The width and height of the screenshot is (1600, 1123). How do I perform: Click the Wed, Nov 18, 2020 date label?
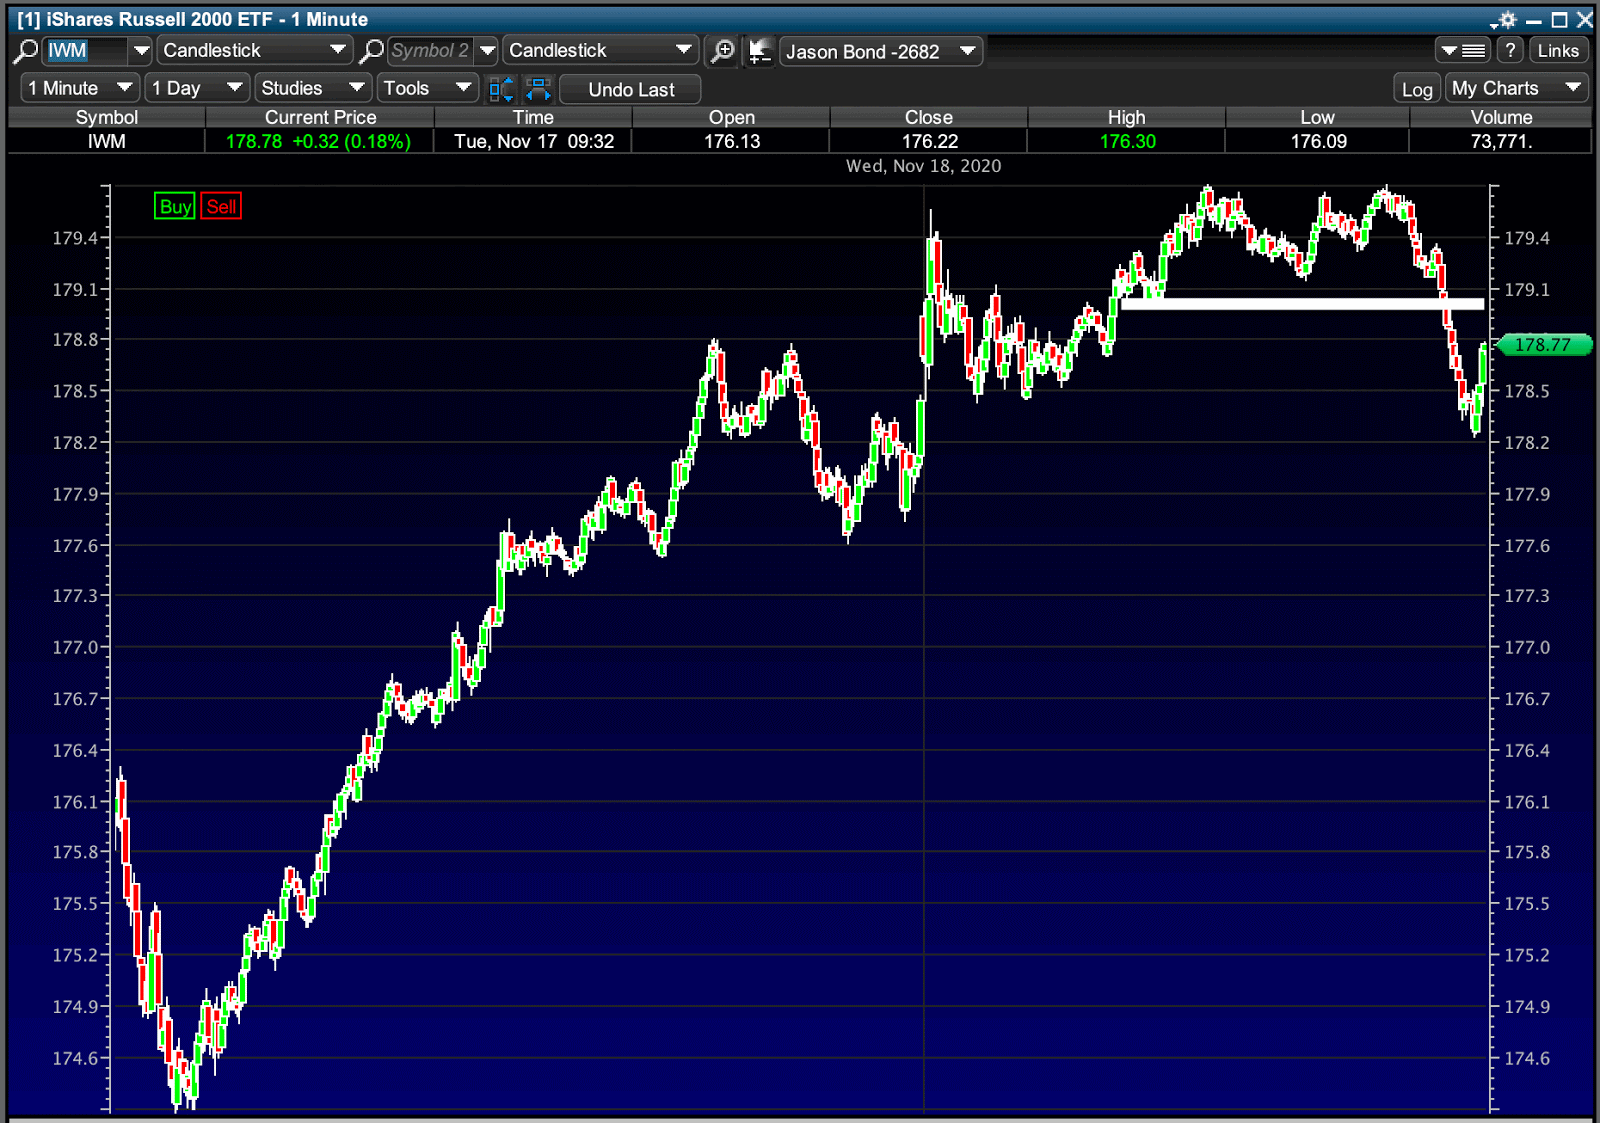point(923,166)
